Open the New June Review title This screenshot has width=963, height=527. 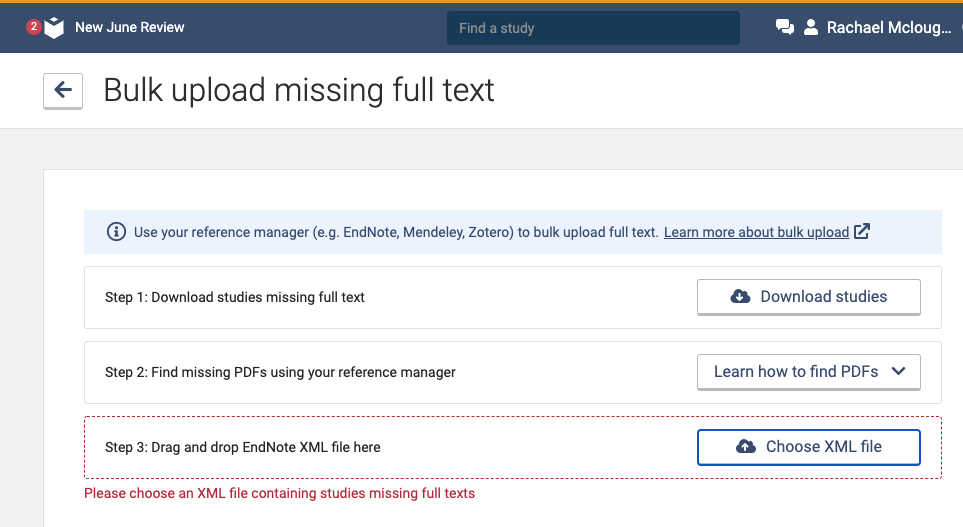pyautogui.click(x=130, y=28)
